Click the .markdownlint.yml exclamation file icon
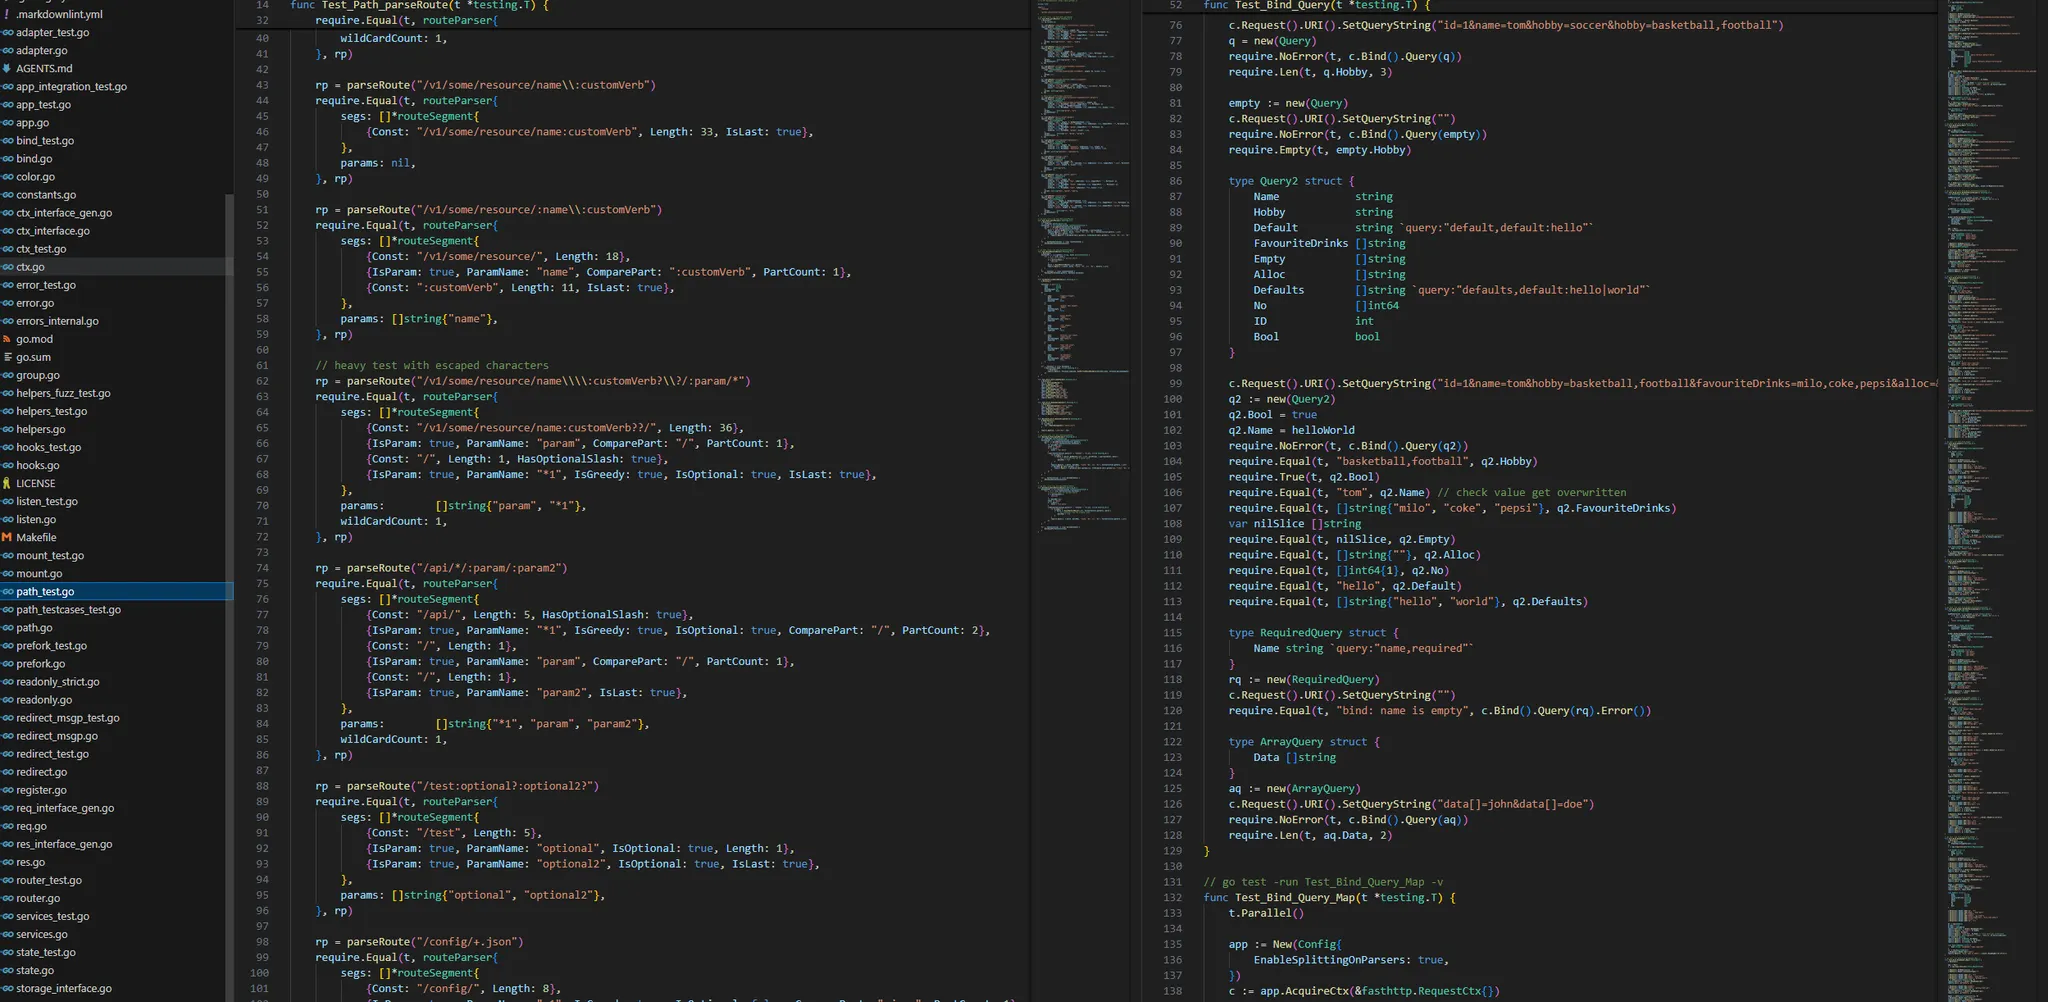This screenshot has width=2048, height=1002. (7, 15)
